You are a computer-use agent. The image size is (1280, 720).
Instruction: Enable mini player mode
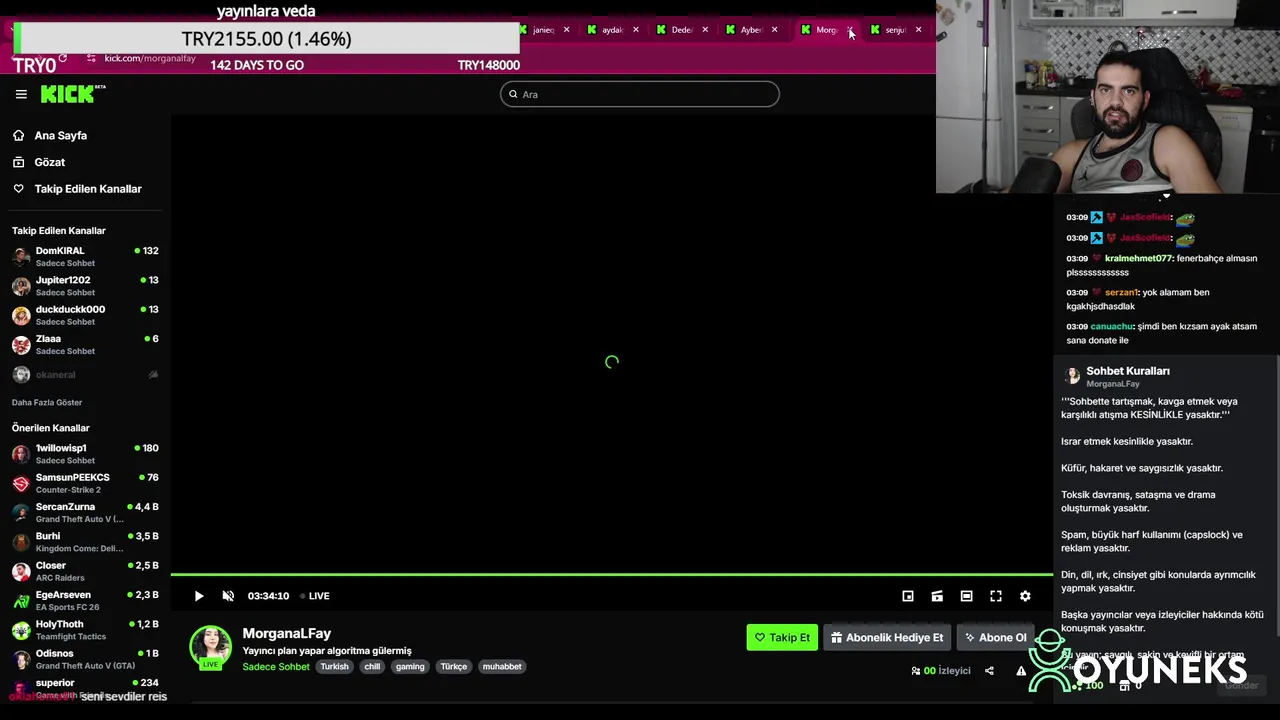pos(908,596)
